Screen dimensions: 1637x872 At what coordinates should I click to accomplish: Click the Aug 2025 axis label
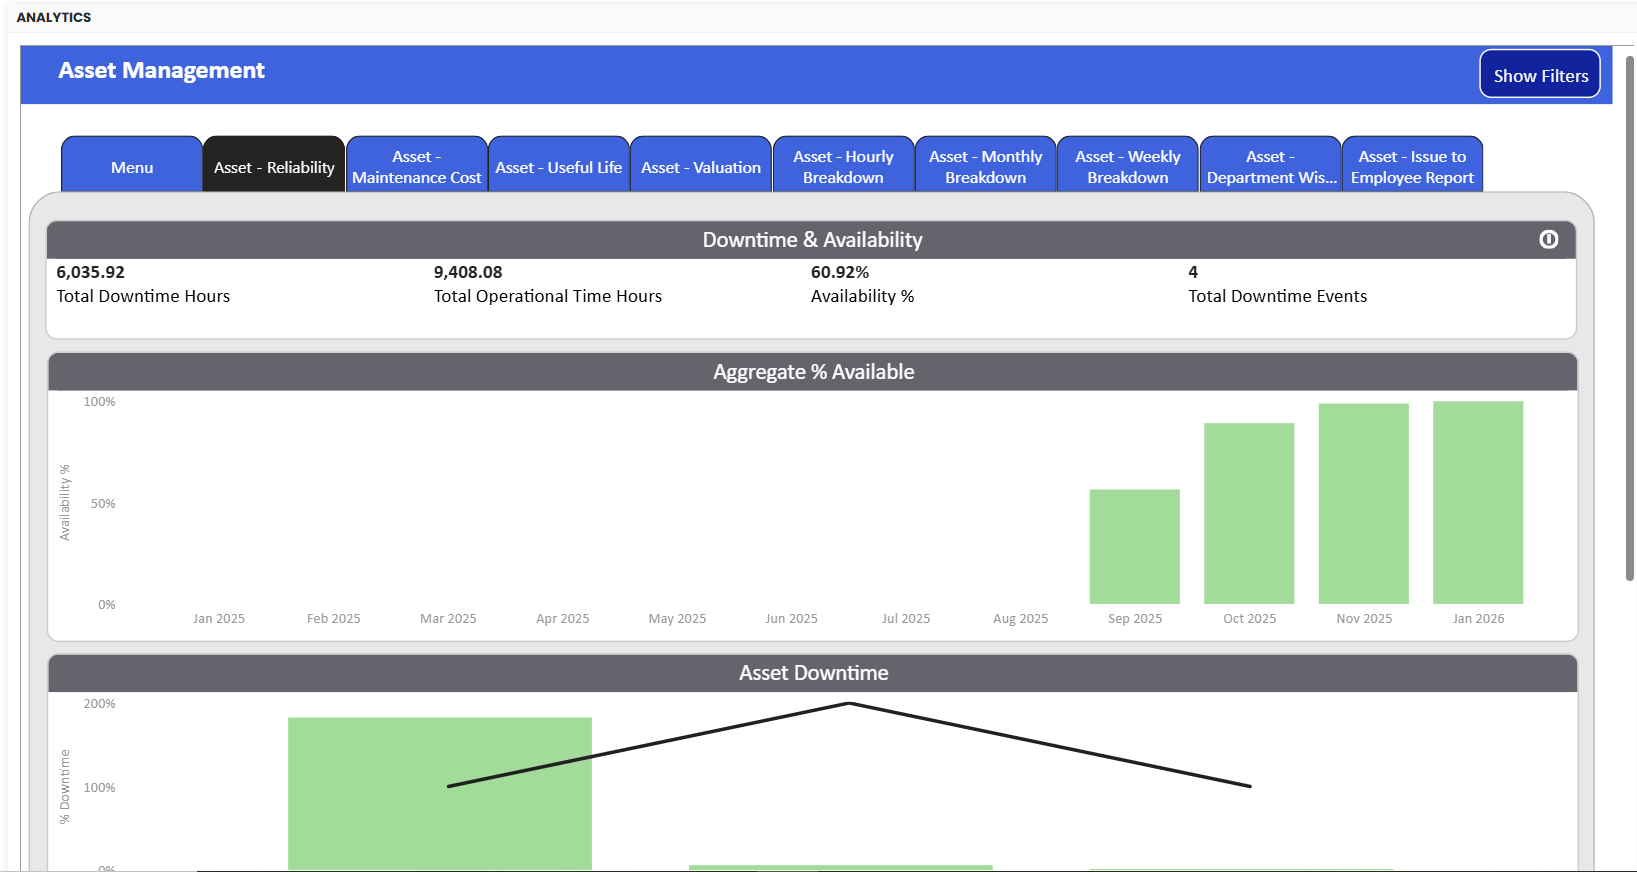click(x=1020, y=619)
